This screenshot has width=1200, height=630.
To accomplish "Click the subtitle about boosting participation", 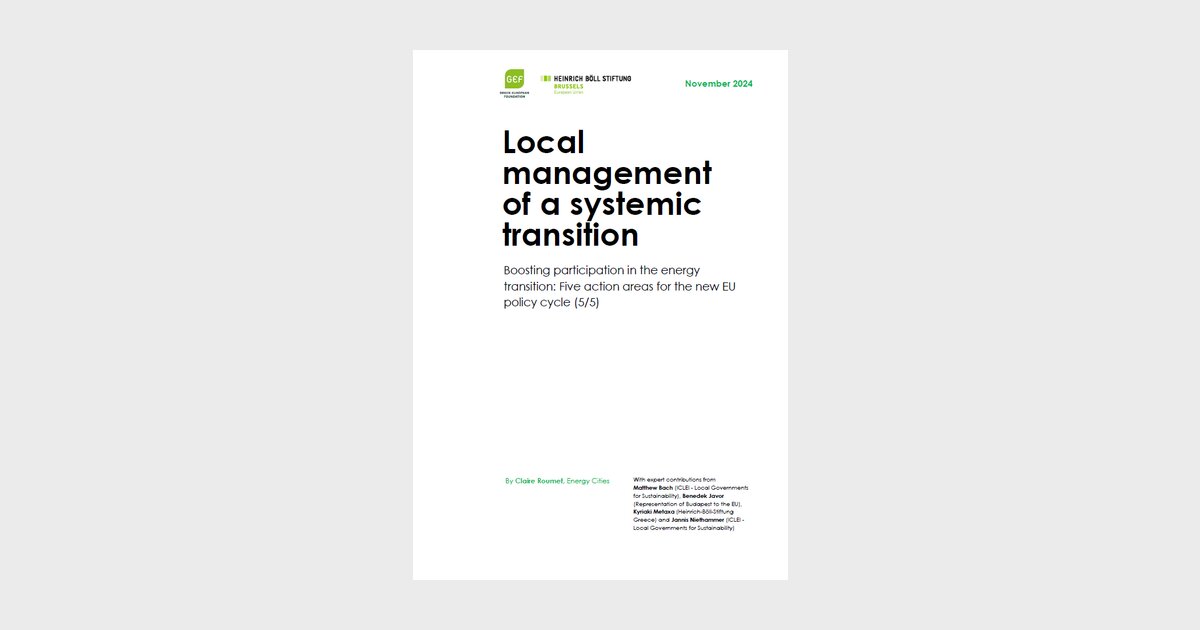I will click(600, 270).
